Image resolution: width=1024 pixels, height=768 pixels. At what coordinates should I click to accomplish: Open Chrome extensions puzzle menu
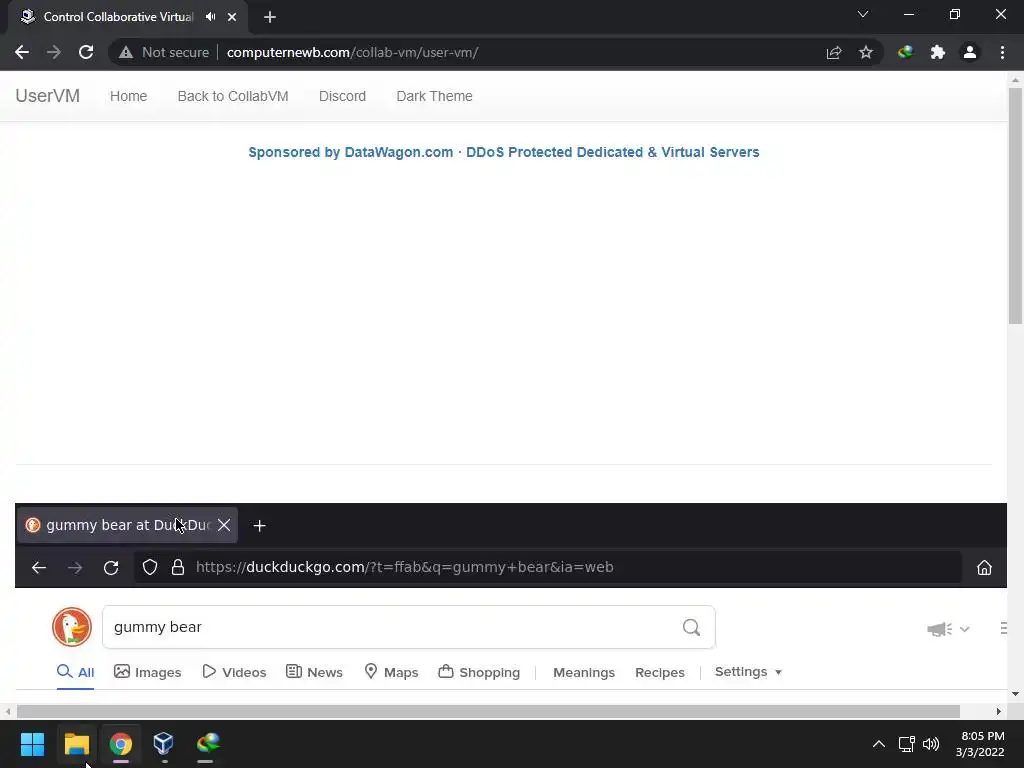pos(938,52)
